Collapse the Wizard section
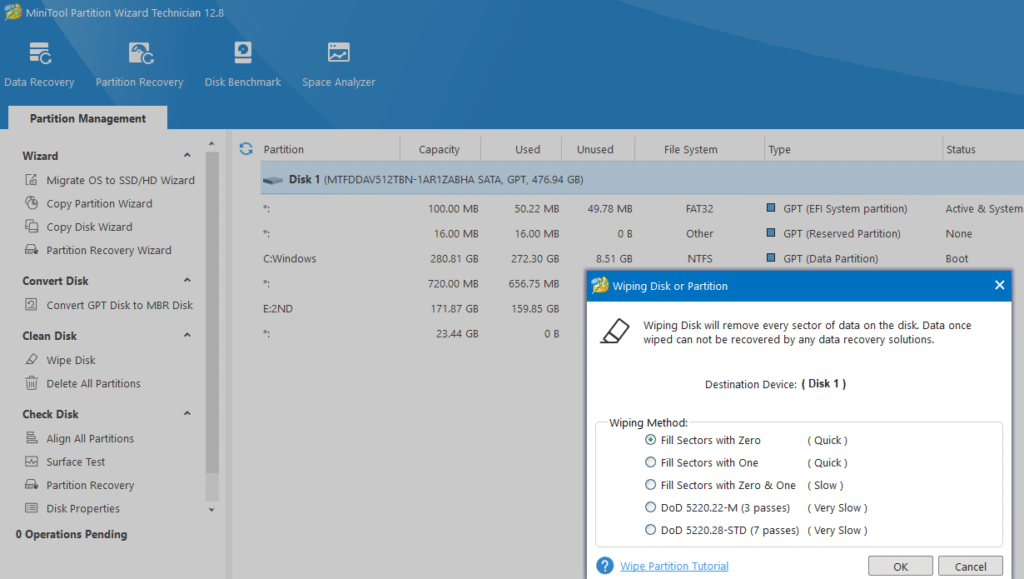 tap(187, 155)
